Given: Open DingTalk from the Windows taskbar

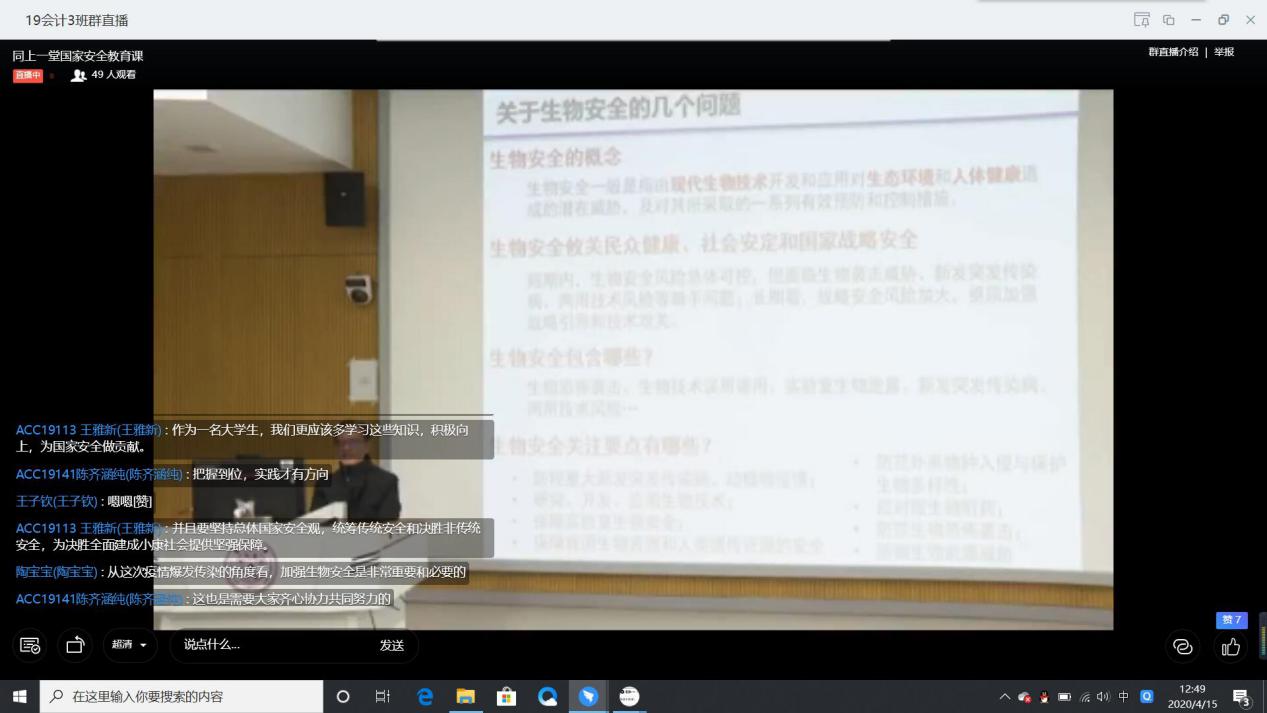Looking at the screenshot, I should [588, 697].
